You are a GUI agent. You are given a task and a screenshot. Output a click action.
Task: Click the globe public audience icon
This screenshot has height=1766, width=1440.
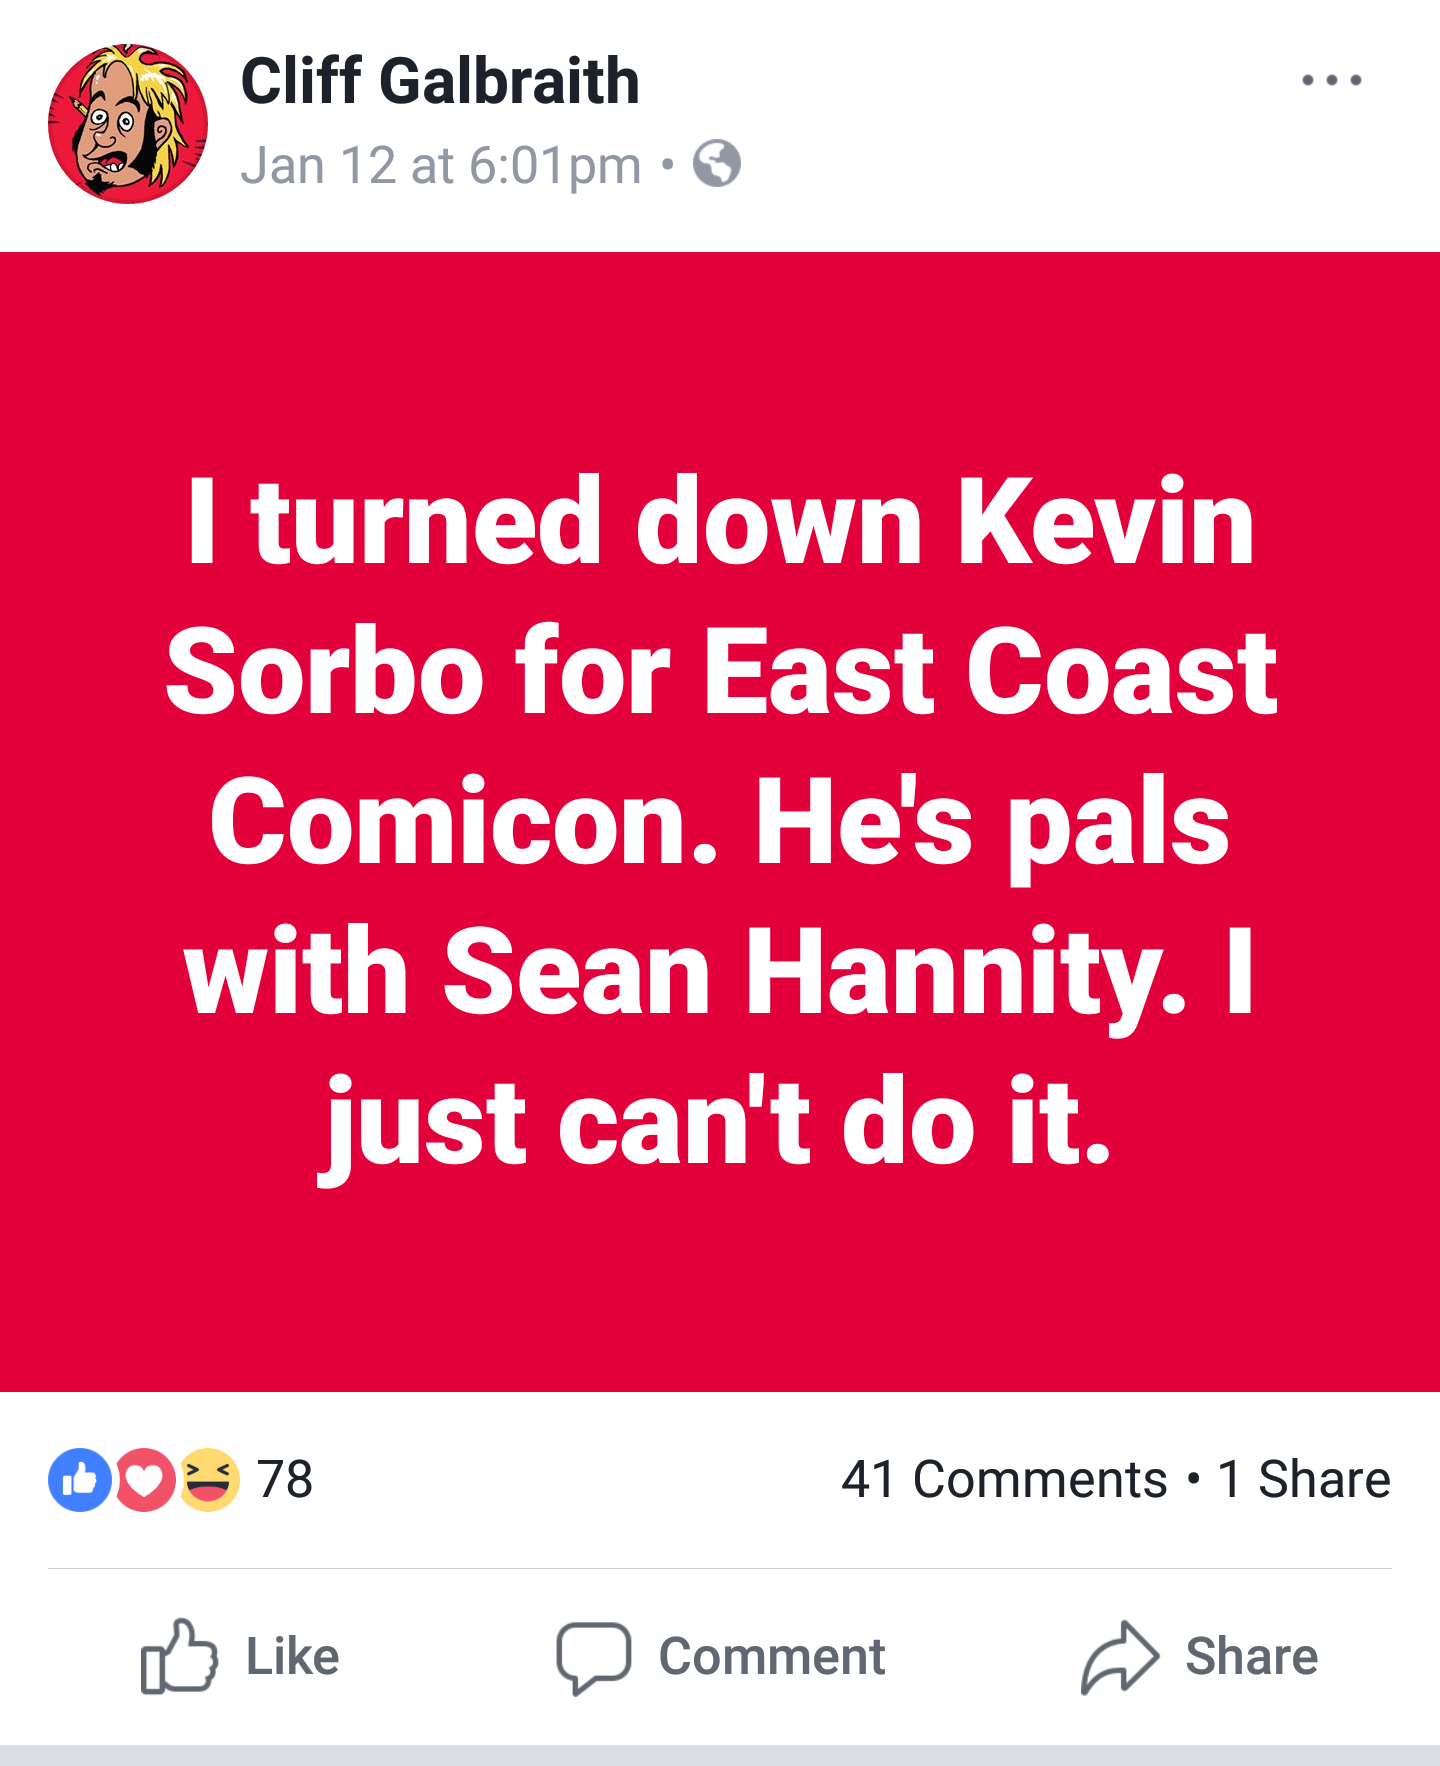coord(717,164)
